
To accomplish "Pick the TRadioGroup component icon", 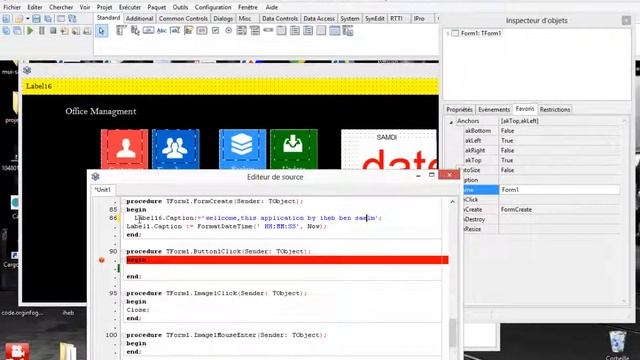I will pyautogui.click(x=295, y=31).
